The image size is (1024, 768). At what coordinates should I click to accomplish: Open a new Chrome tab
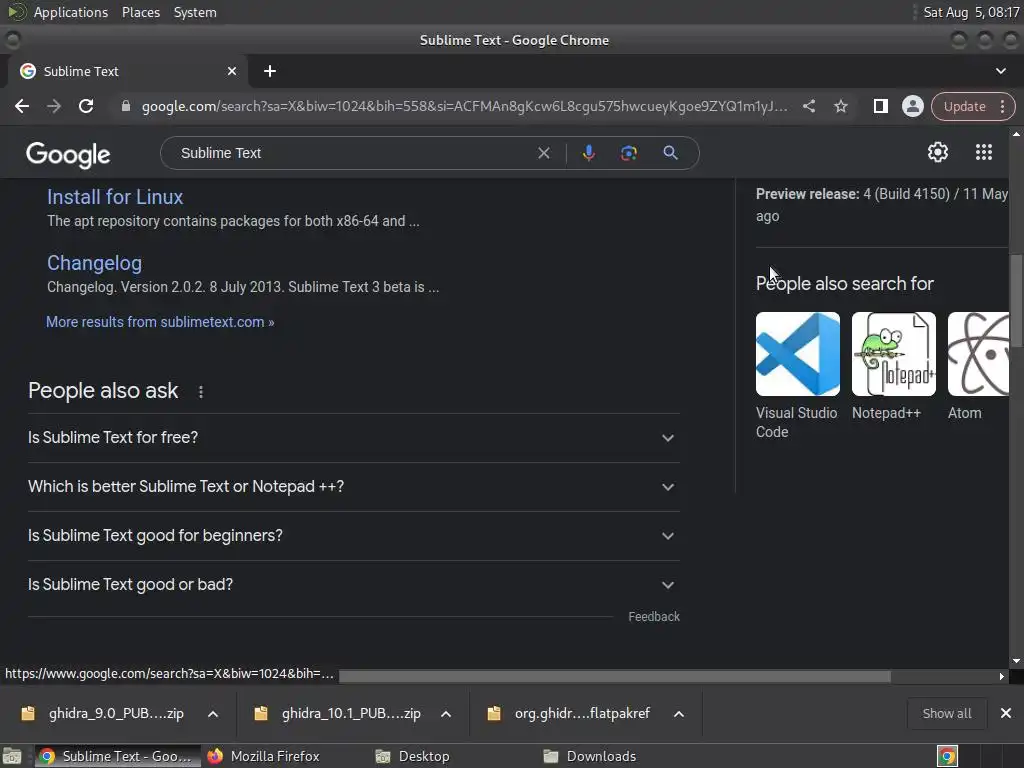(x=270, y=71)
